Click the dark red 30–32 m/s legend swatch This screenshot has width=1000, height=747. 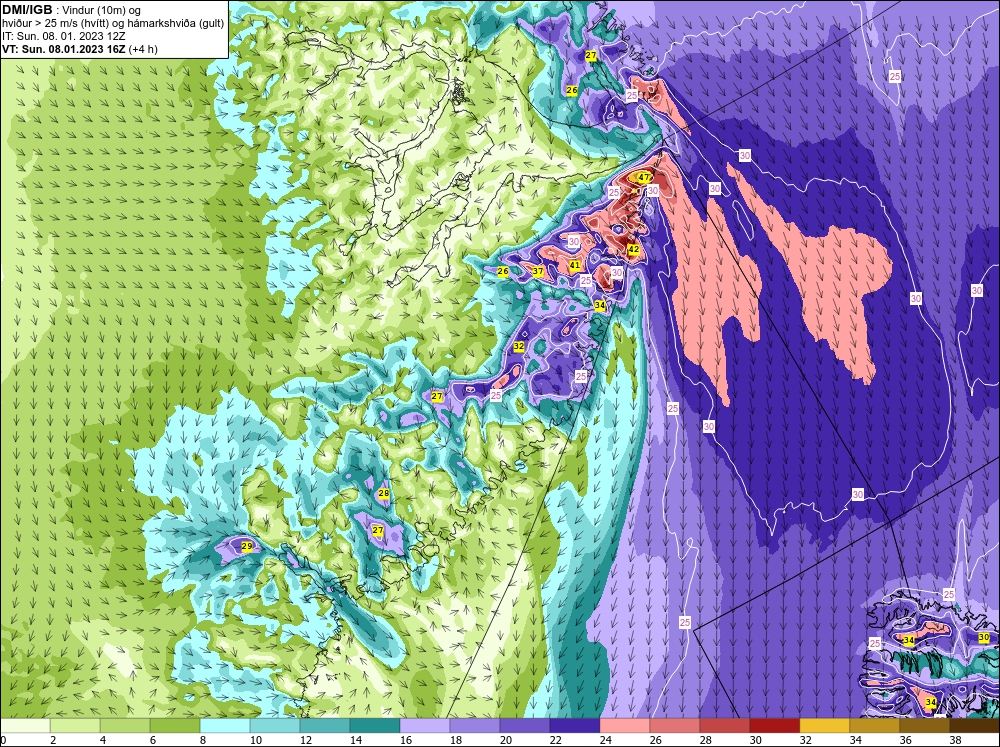click(x=775, y=726)
